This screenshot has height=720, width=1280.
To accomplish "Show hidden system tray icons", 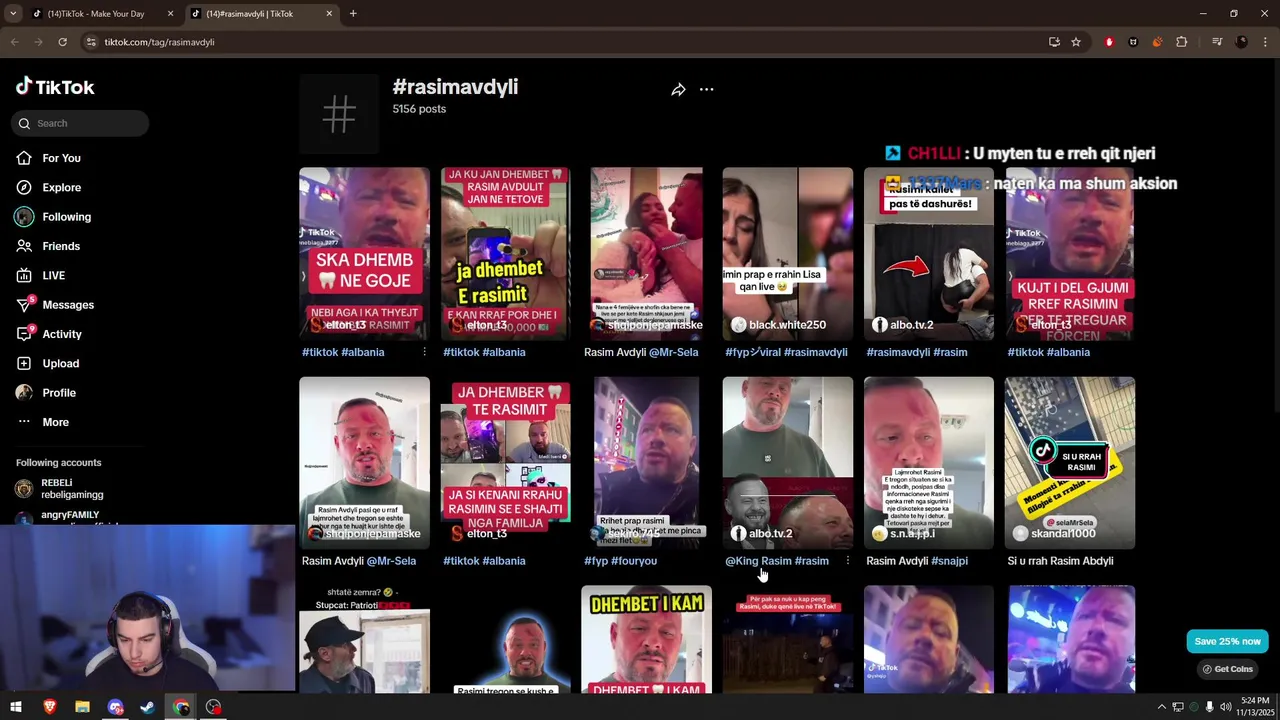I will (1161, 707).
